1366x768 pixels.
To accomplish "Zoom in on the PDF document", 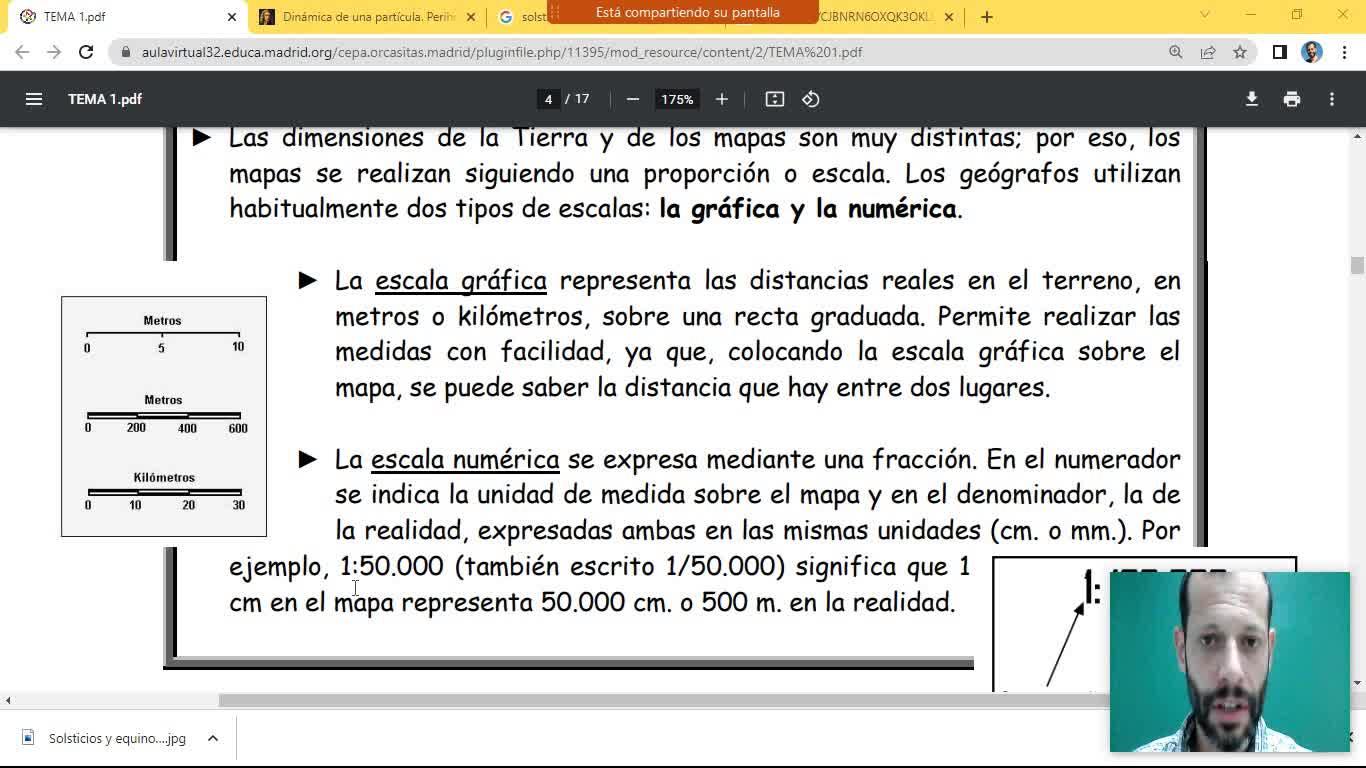I will click(722, 99).
